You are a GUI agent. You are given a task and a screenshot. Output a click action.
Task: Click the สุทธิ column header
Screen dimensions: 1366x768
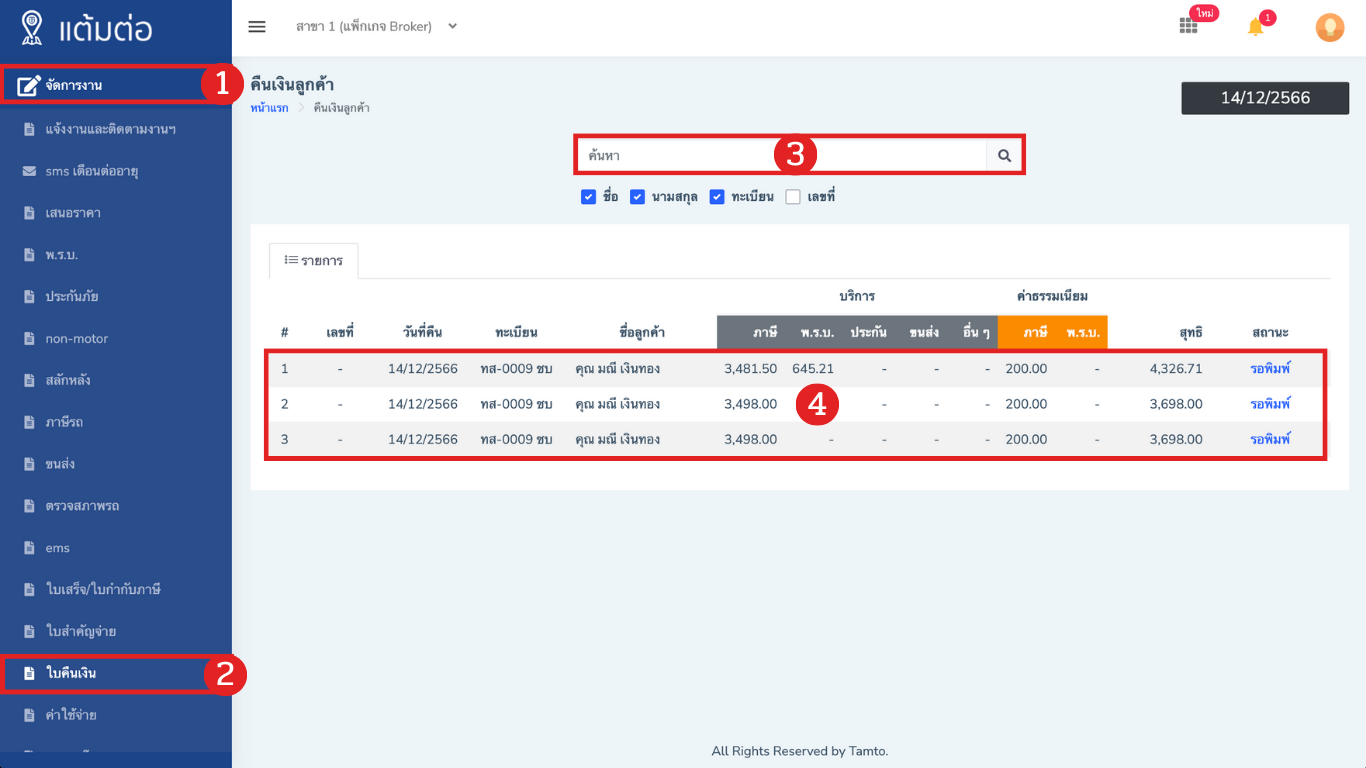1190,332
